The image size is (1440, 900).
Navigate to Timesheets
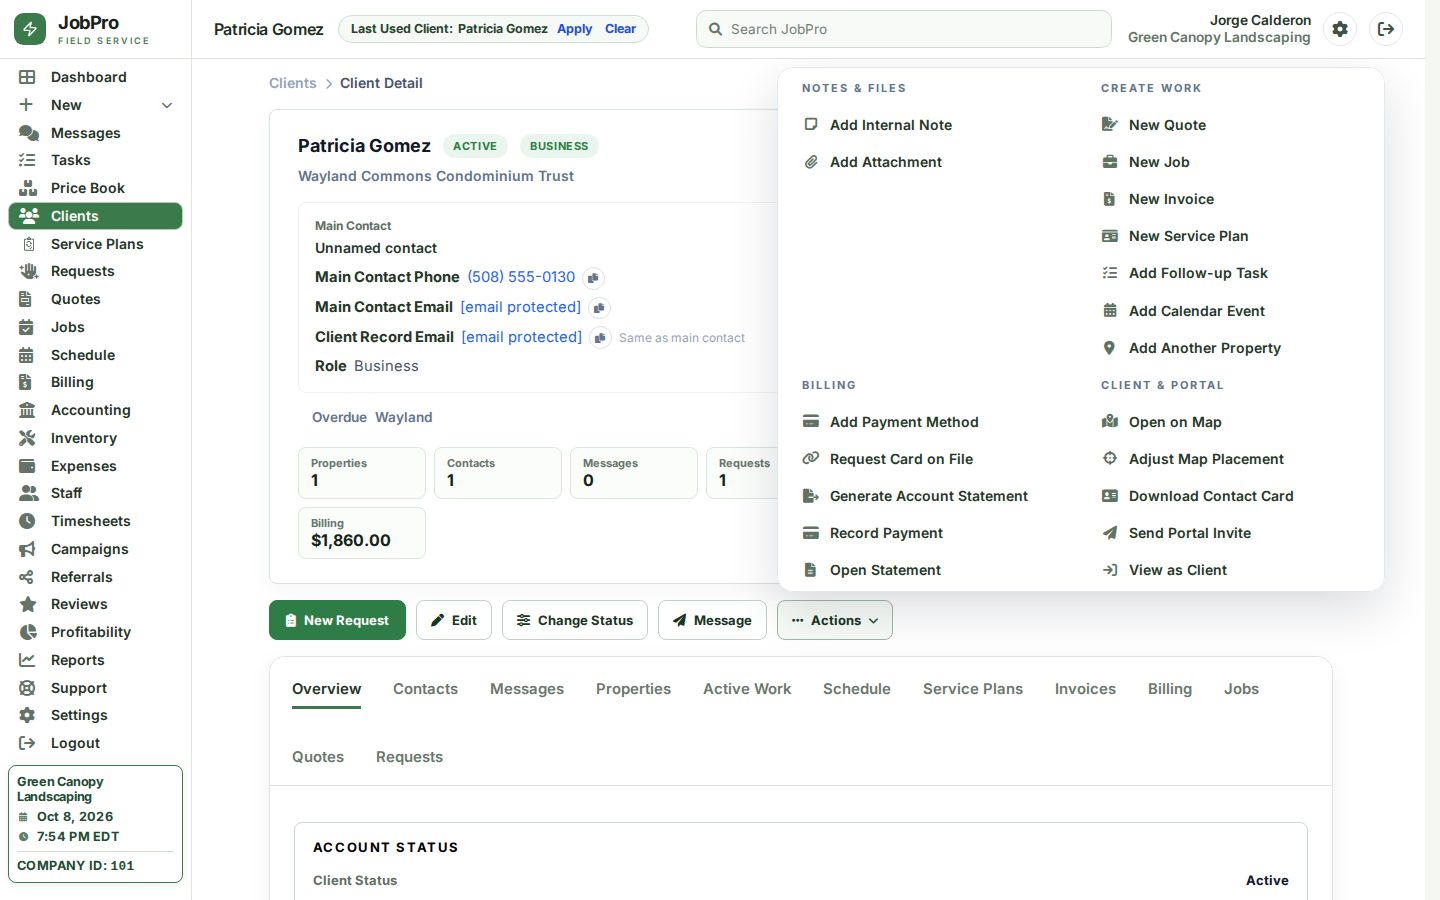coord(95,521)
